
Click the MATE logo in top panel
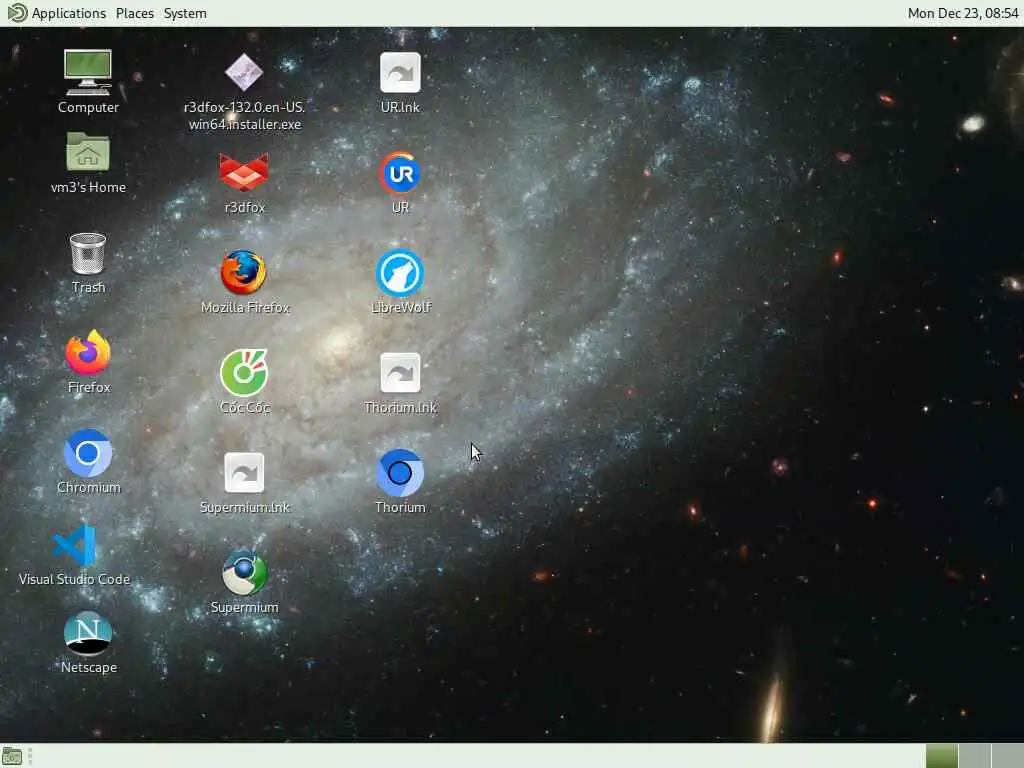coord(17,13)
